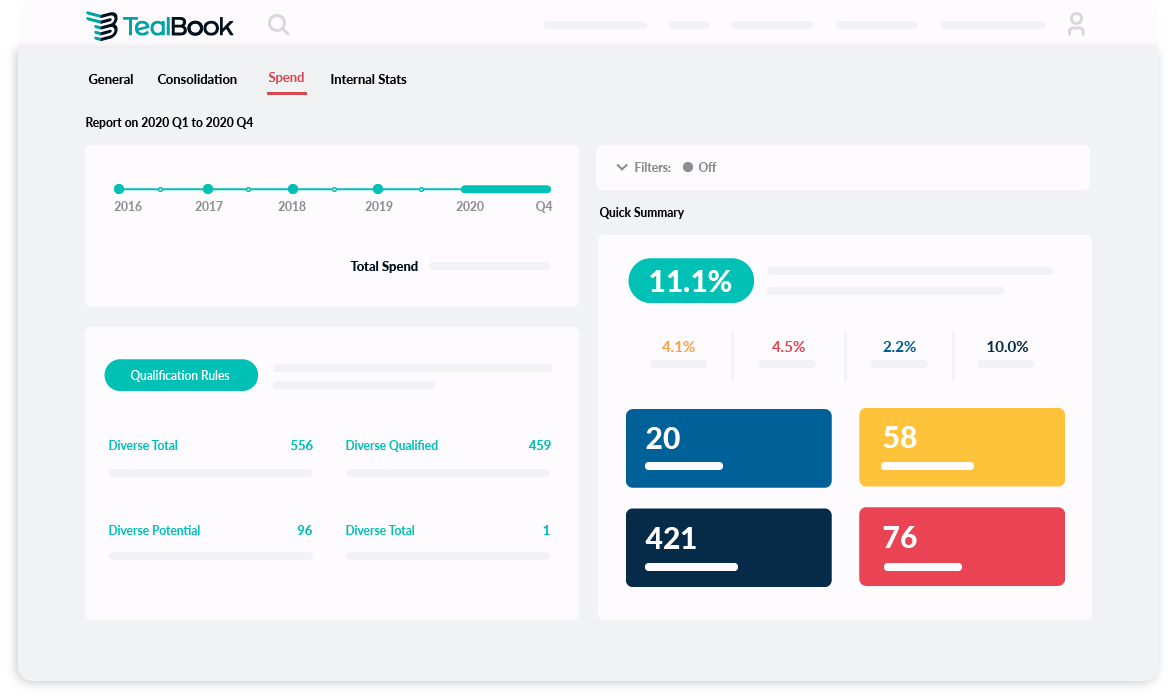The image size is (1172, 698).
Task: Select the 2018 marker on the timeline
Action: (292, 188)
